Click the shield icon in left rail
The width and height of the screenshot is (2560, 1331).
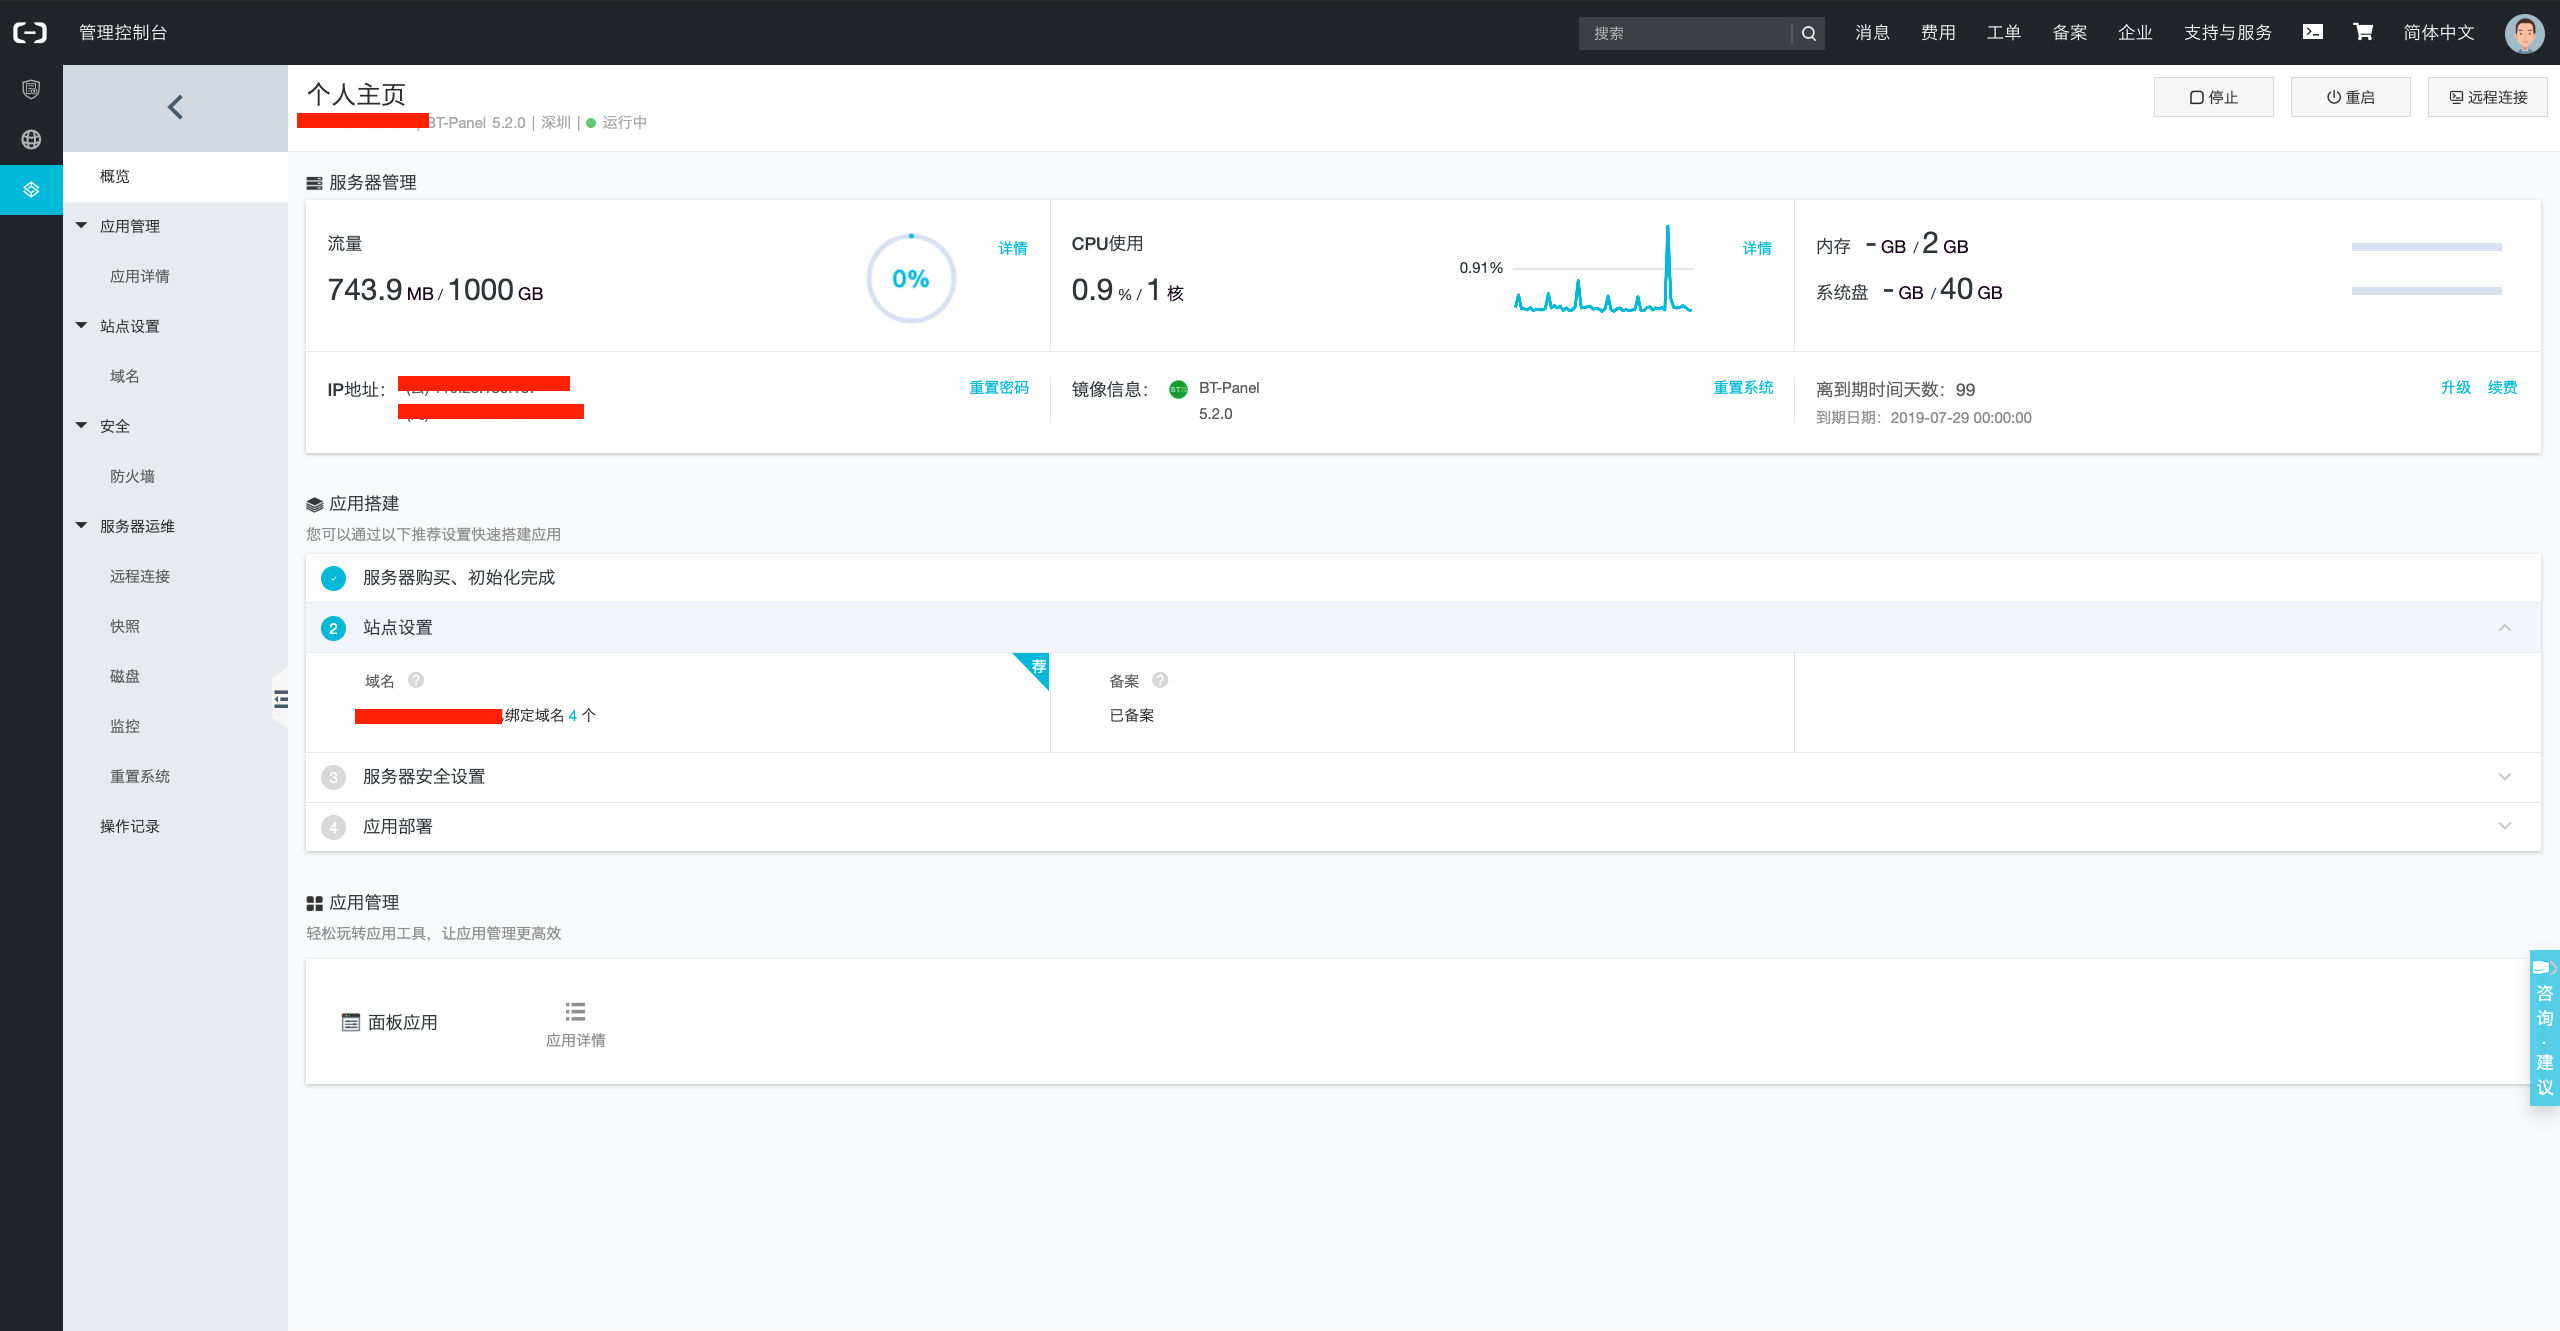pos(31,90)
